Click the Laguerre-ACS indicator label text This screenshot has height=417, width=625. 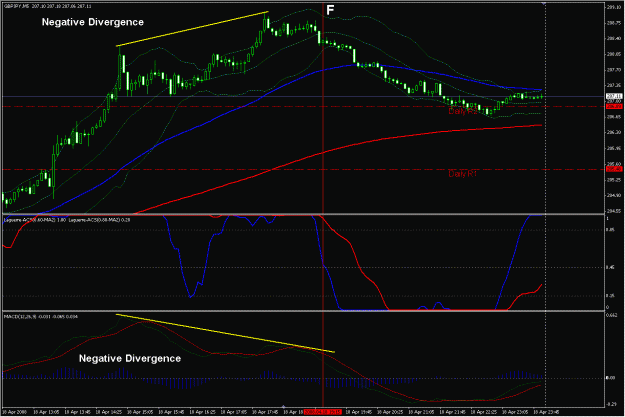[67, 220]
